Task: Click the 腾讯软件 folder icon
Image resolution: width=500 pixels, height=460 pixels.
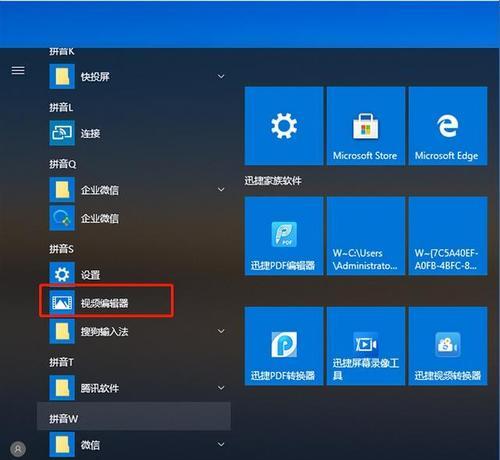Action: (62, 388)
